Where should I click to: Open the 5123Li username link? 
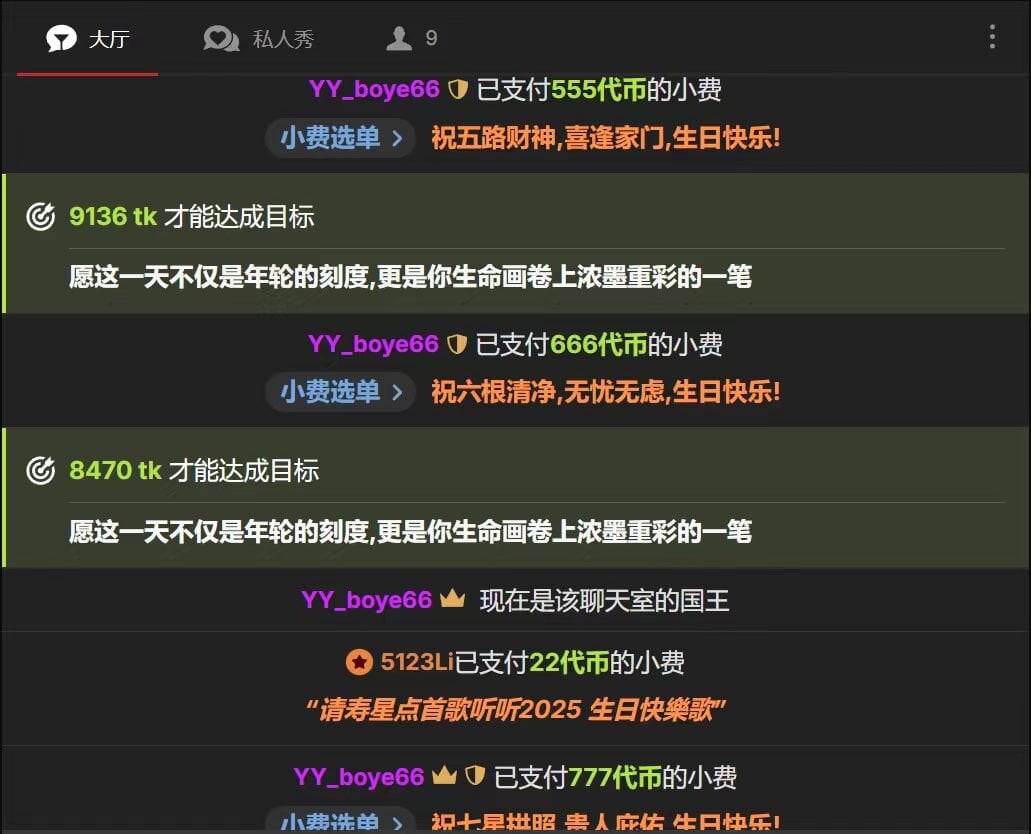coord(417,662)
